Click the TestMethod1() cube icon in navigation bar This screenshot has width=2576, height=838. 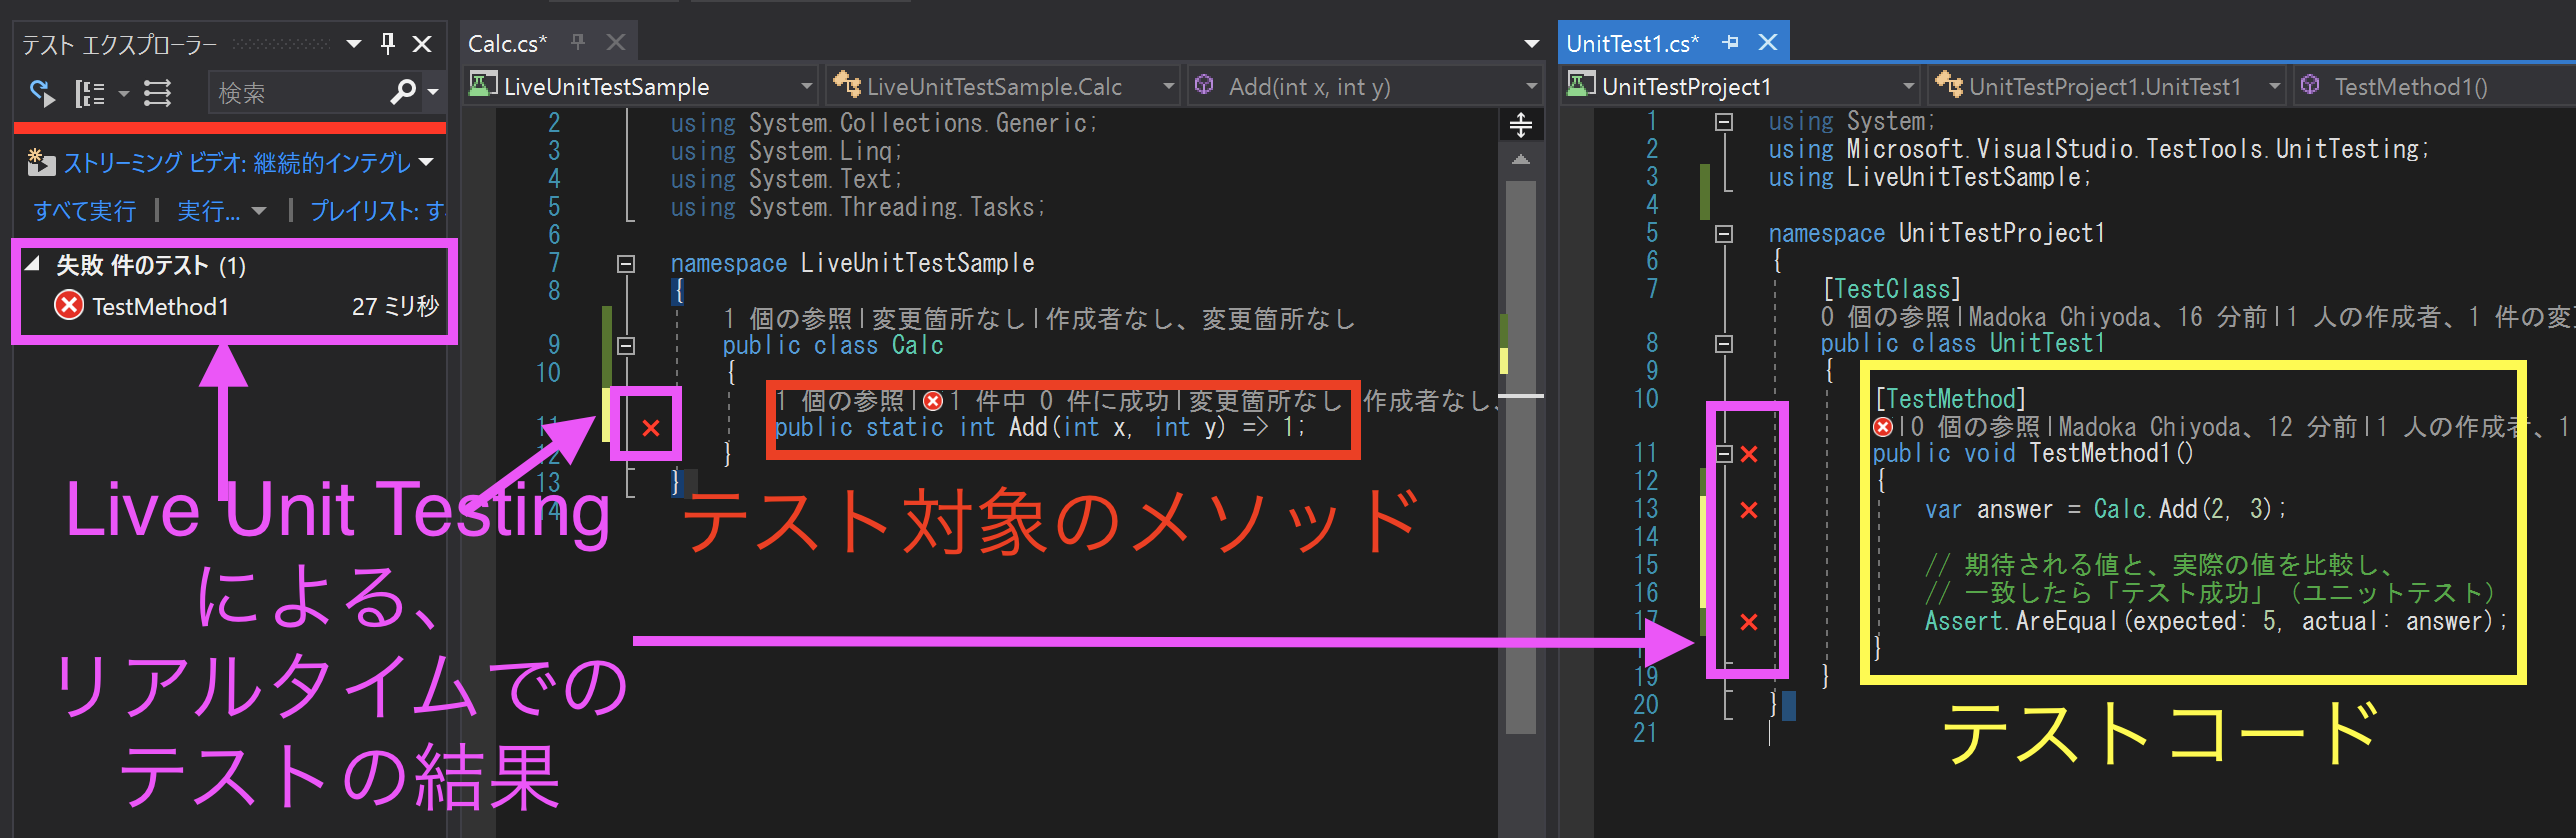2310,85
